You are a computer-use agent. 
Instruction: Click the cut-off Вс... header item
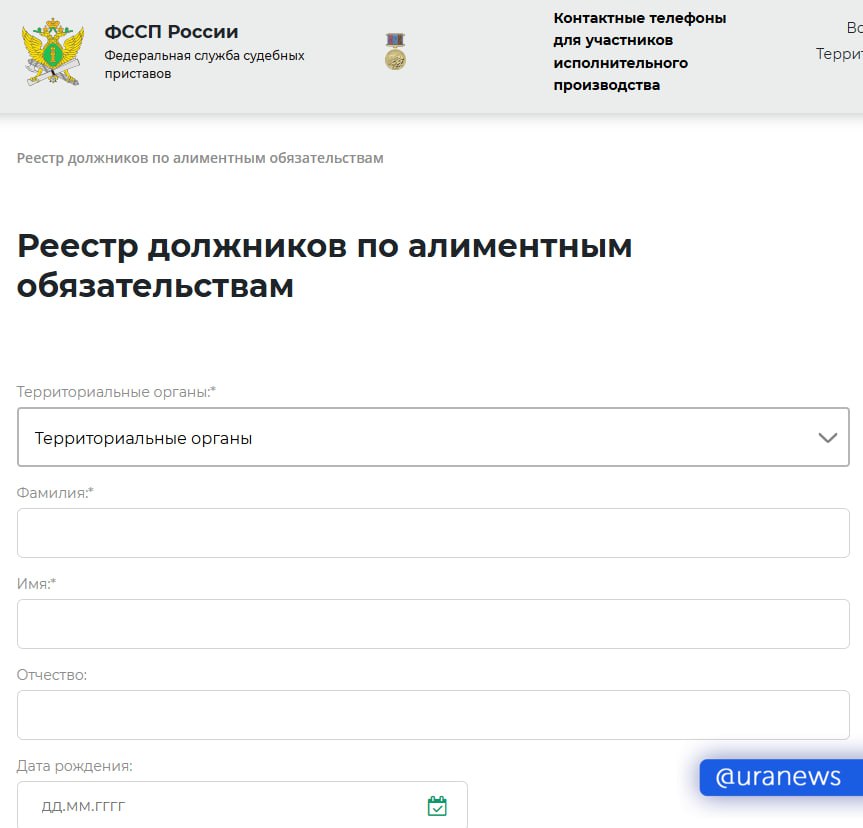coord(853,28)
